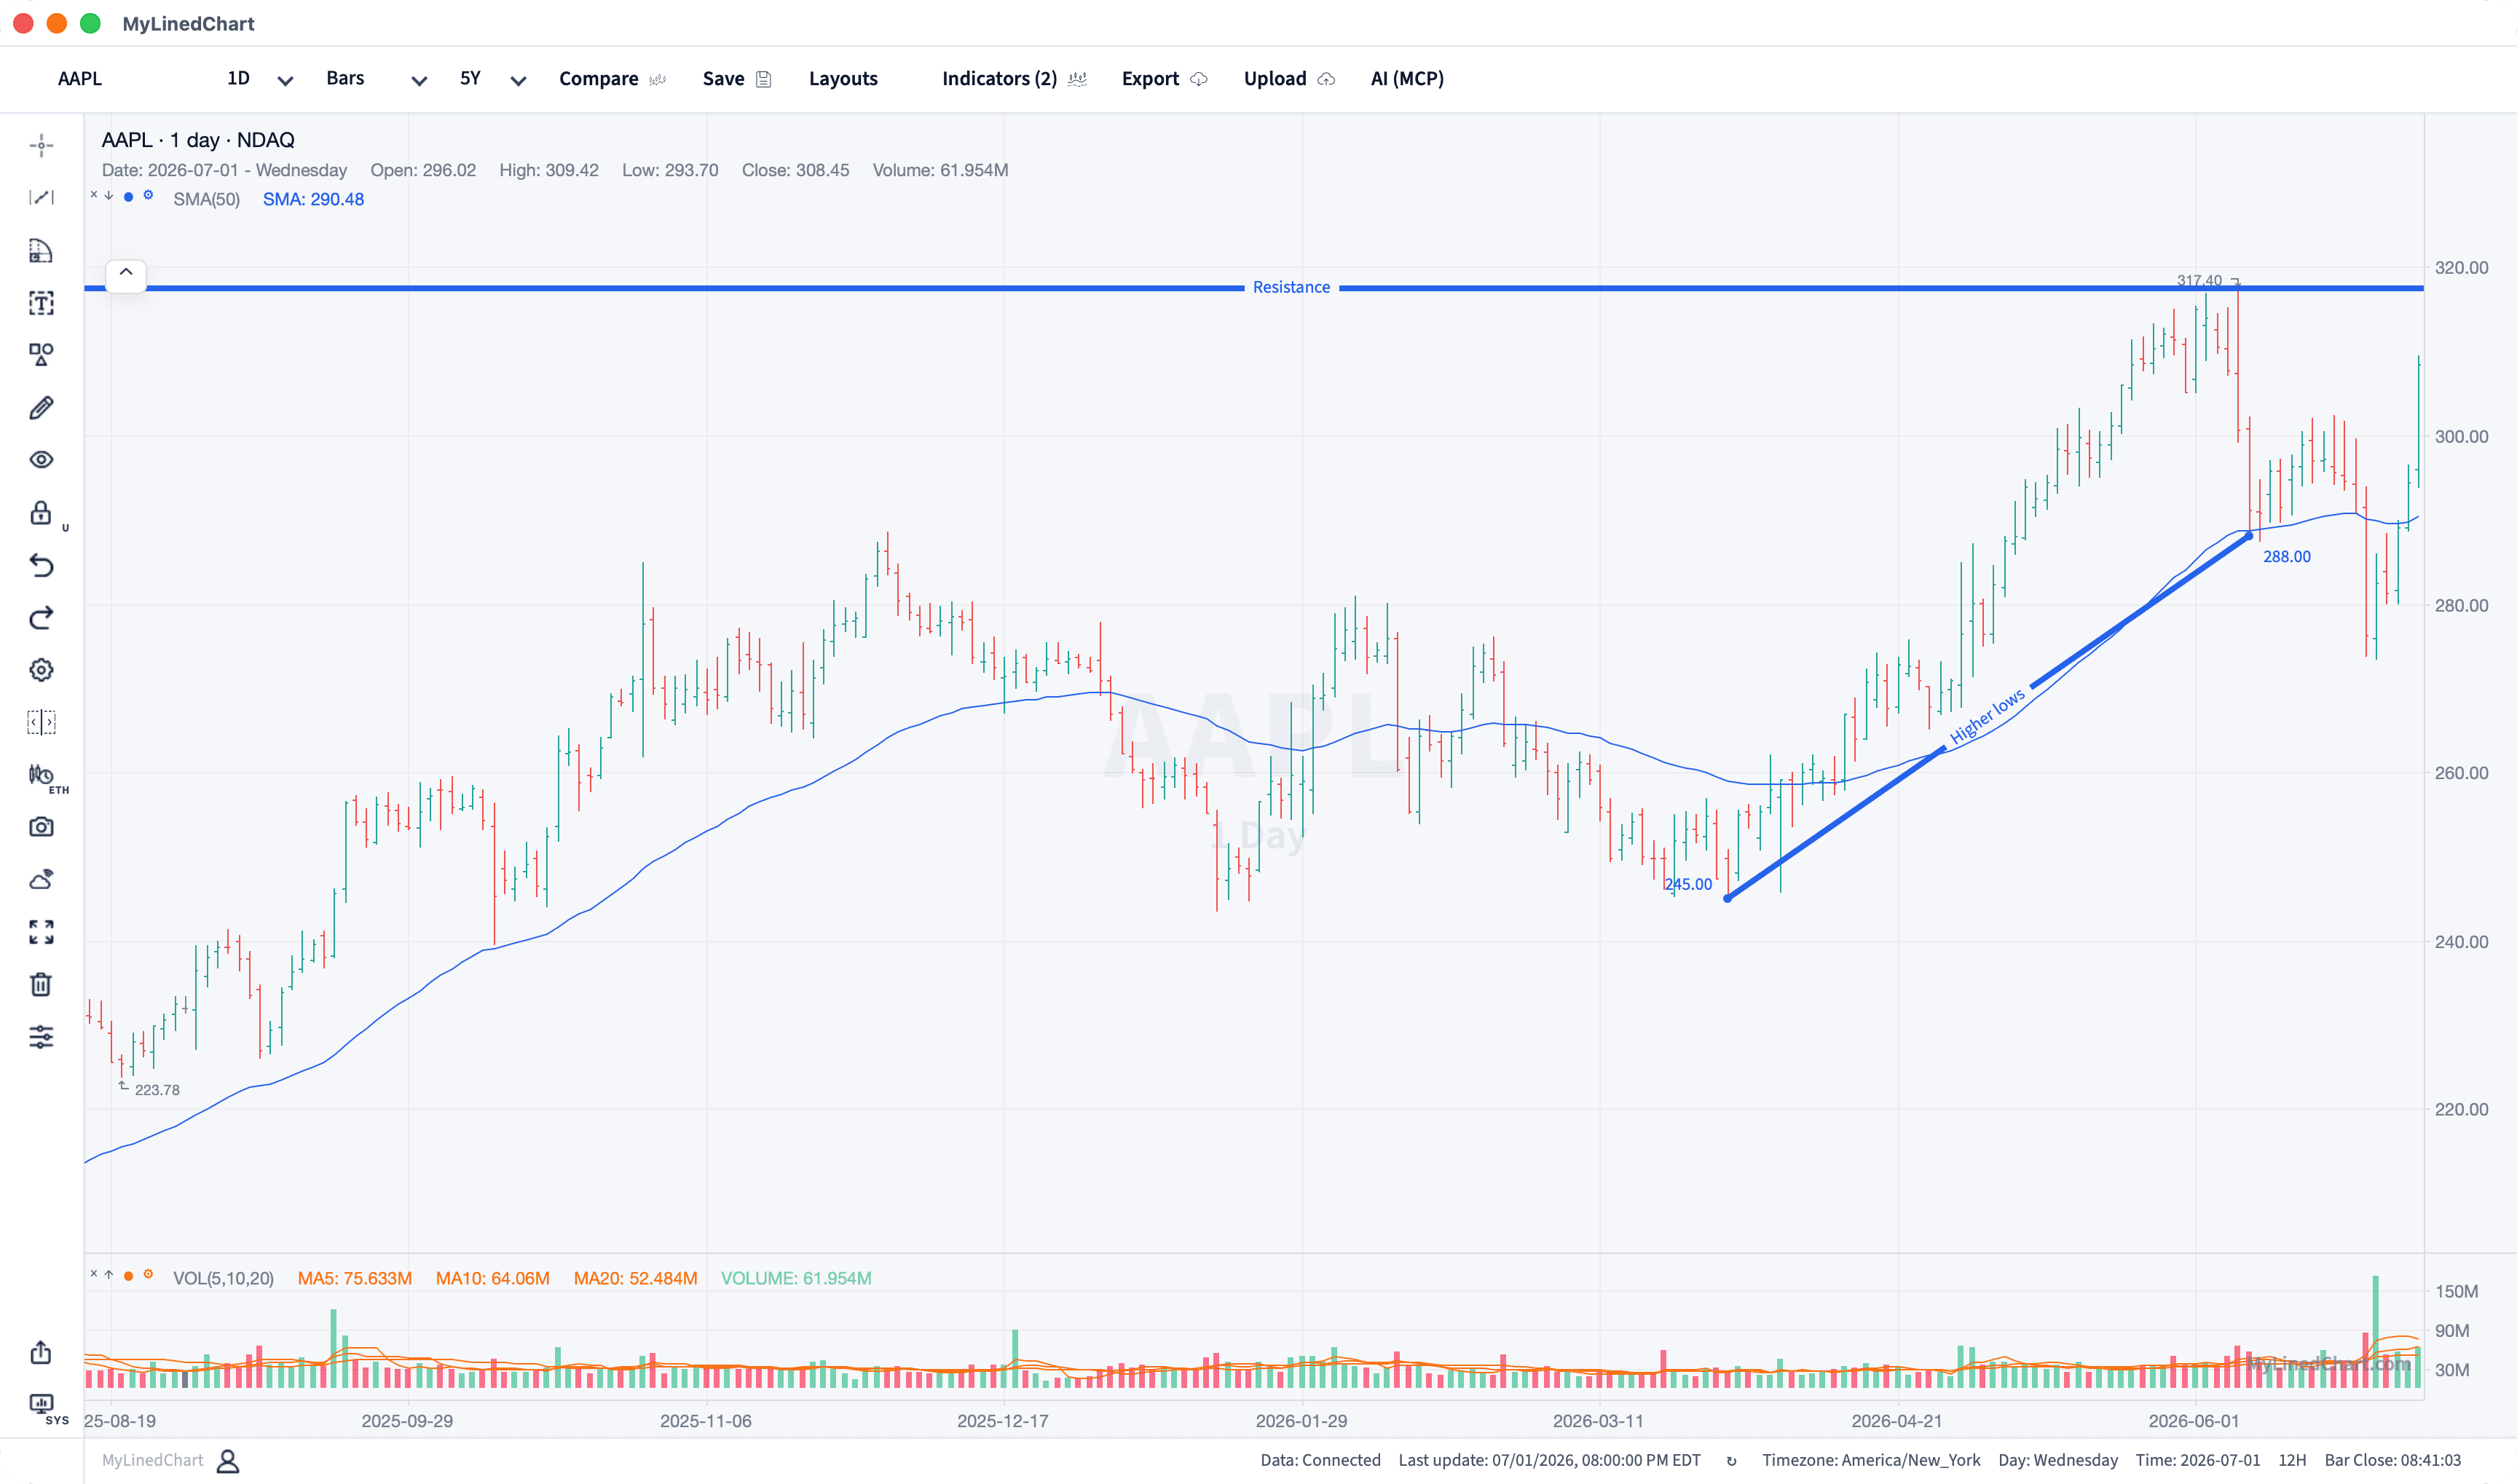This screenshot has height=1484, width=2517.
Task: Activate the split compare view tool
Action: pyautogui.click(x=41, y=722)
